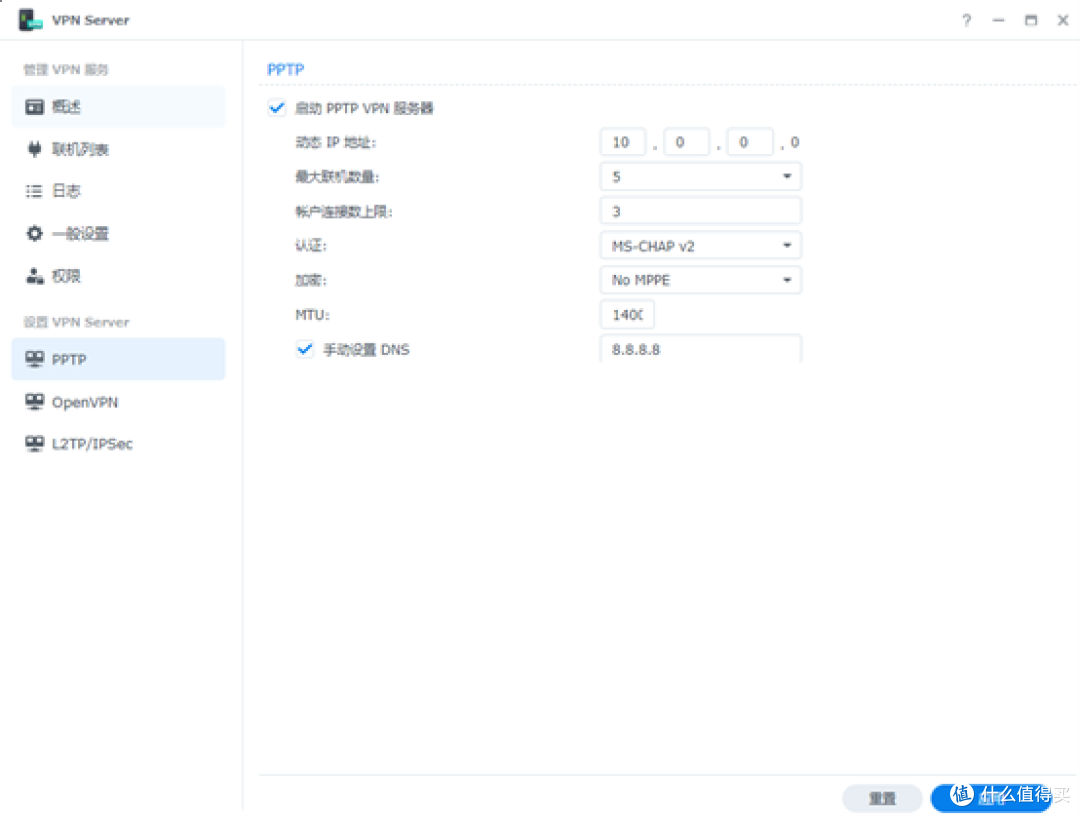This screenshot has width=1080, height=817.
Task: Click the blue apply button
Action: (990, 798)
